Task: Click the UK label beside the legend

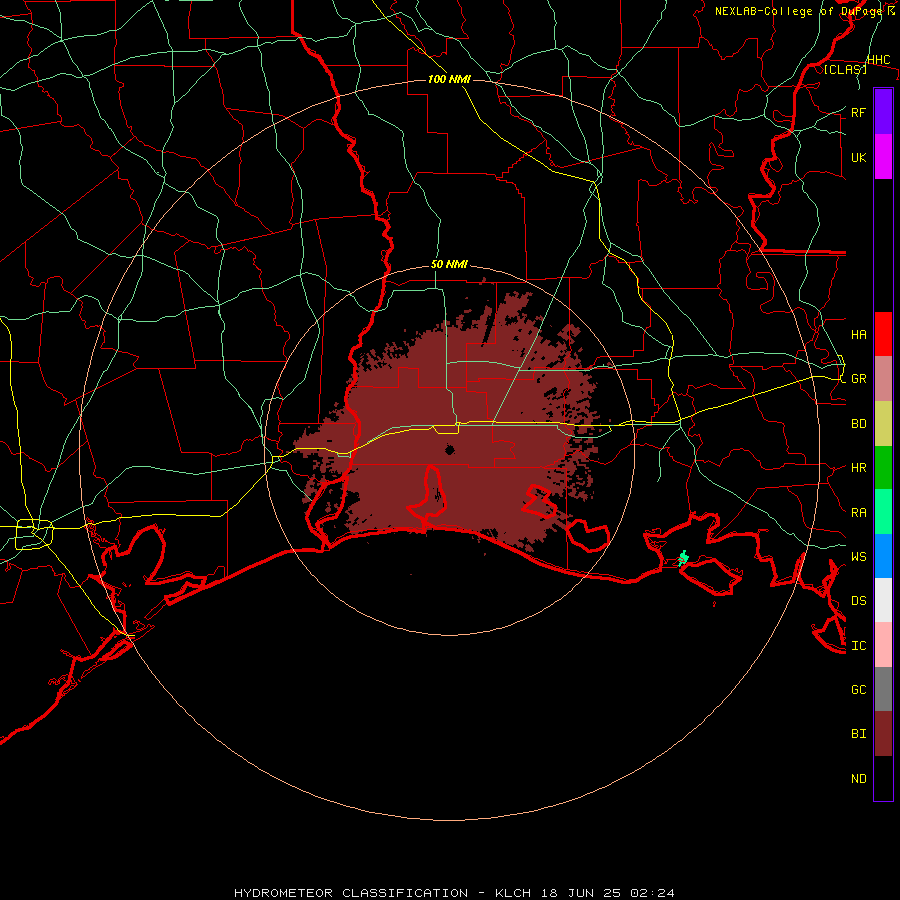Action: tap(858, 157)
